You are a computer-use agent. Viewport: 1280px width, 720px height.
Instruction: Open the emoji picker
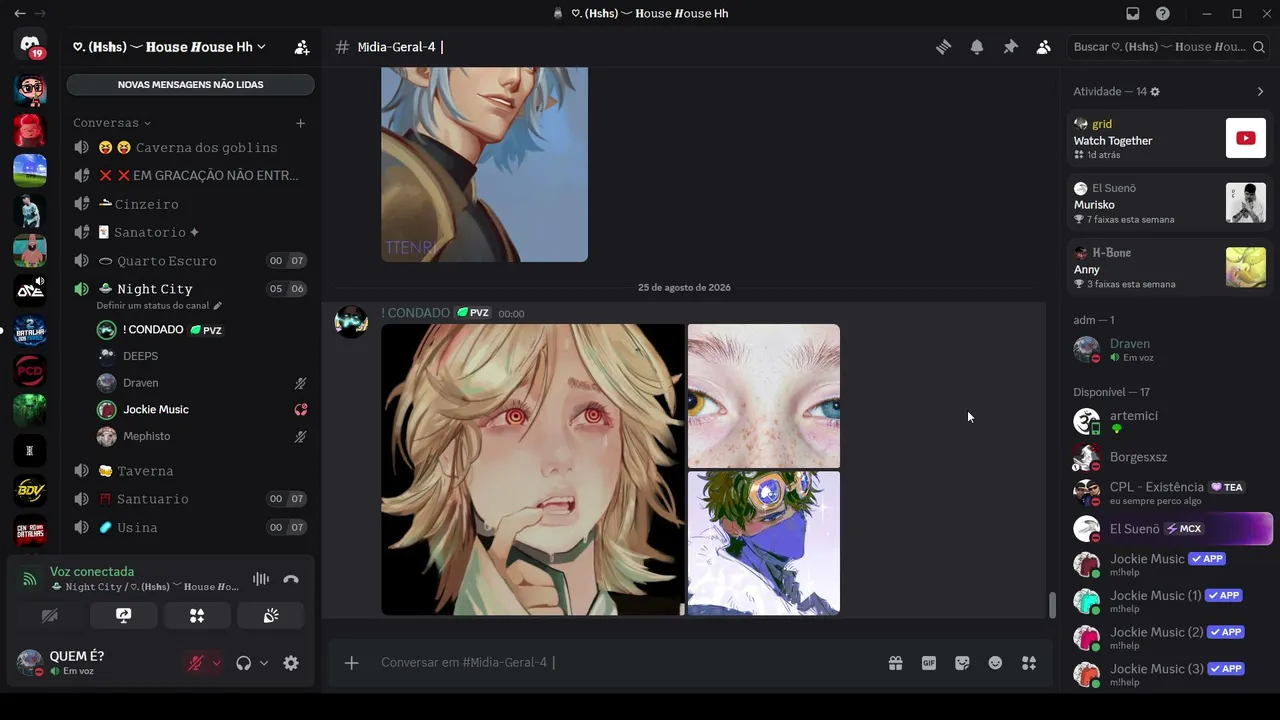995,663
